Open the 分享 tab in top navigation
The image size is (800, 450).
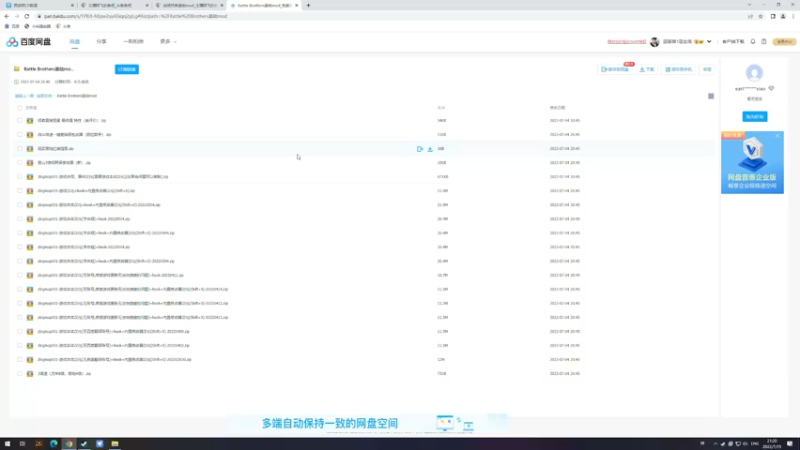coord(102,41)
